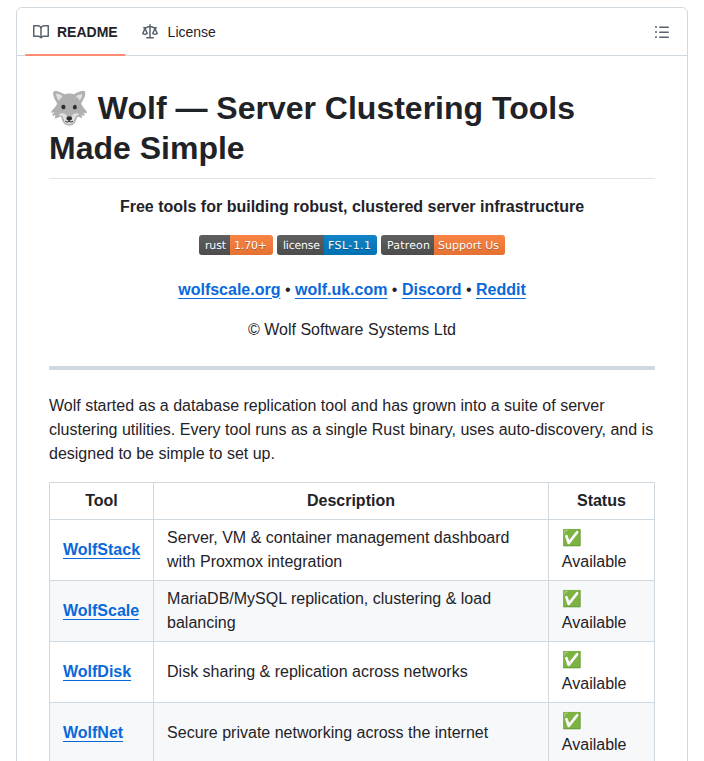Open the wolfscale.org link
The height and width of the screenshot is (761, 704).
click(x=229, y=289)
